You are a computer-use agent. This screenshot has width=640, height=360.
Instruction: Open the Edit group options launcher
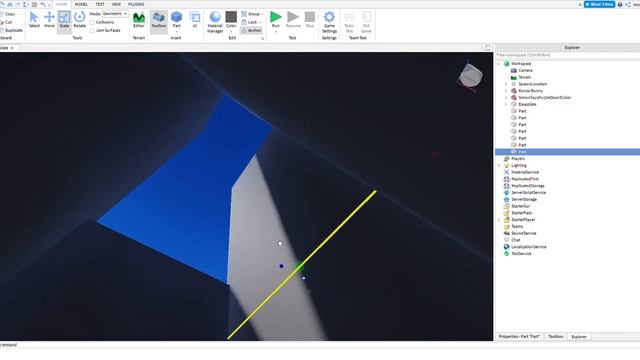262,38
